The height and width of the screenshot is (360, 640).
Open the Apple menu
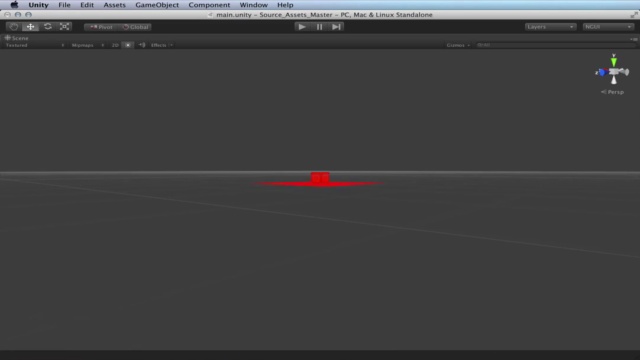click(14, 5)
